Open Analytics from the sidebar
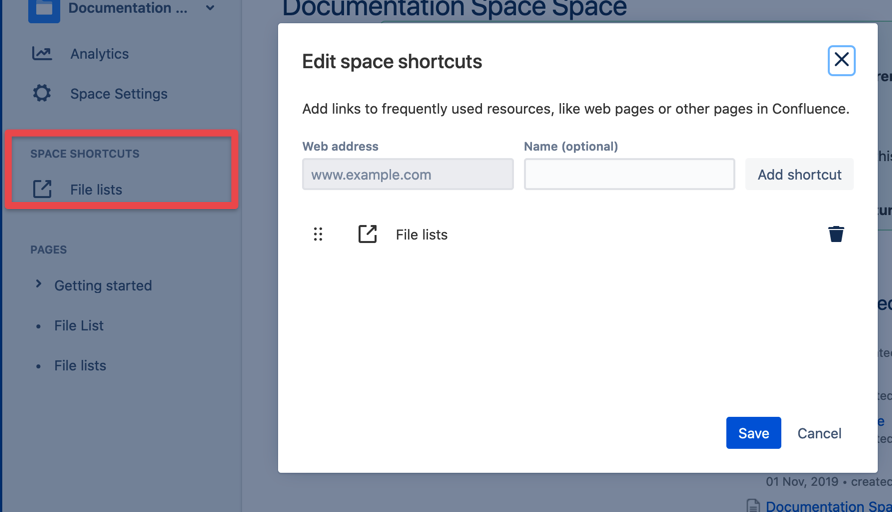Image resolution: width=892 pixels, height=512 pixels. coord(99,54)
